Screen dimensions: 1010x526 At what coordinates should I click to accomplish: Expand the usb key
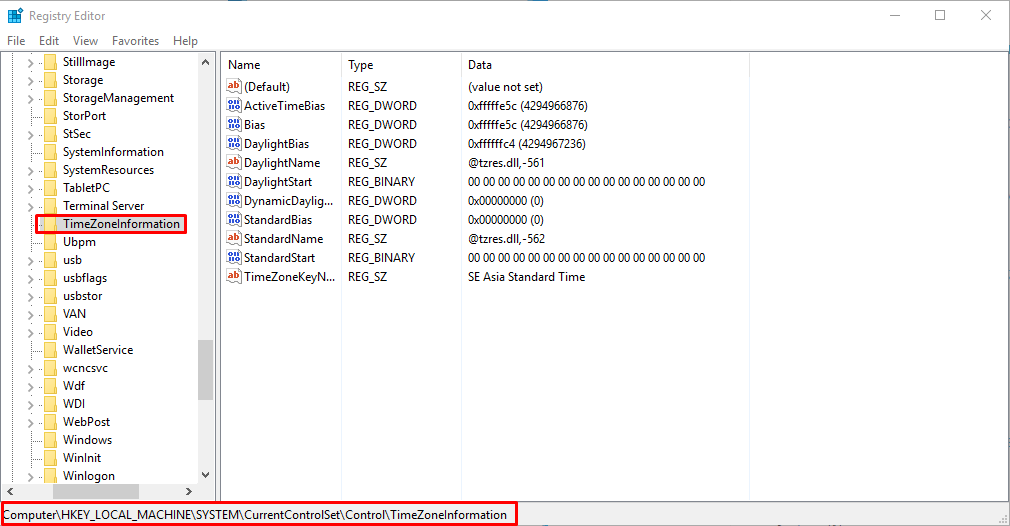pyautogui.click(x=30, y=261)
